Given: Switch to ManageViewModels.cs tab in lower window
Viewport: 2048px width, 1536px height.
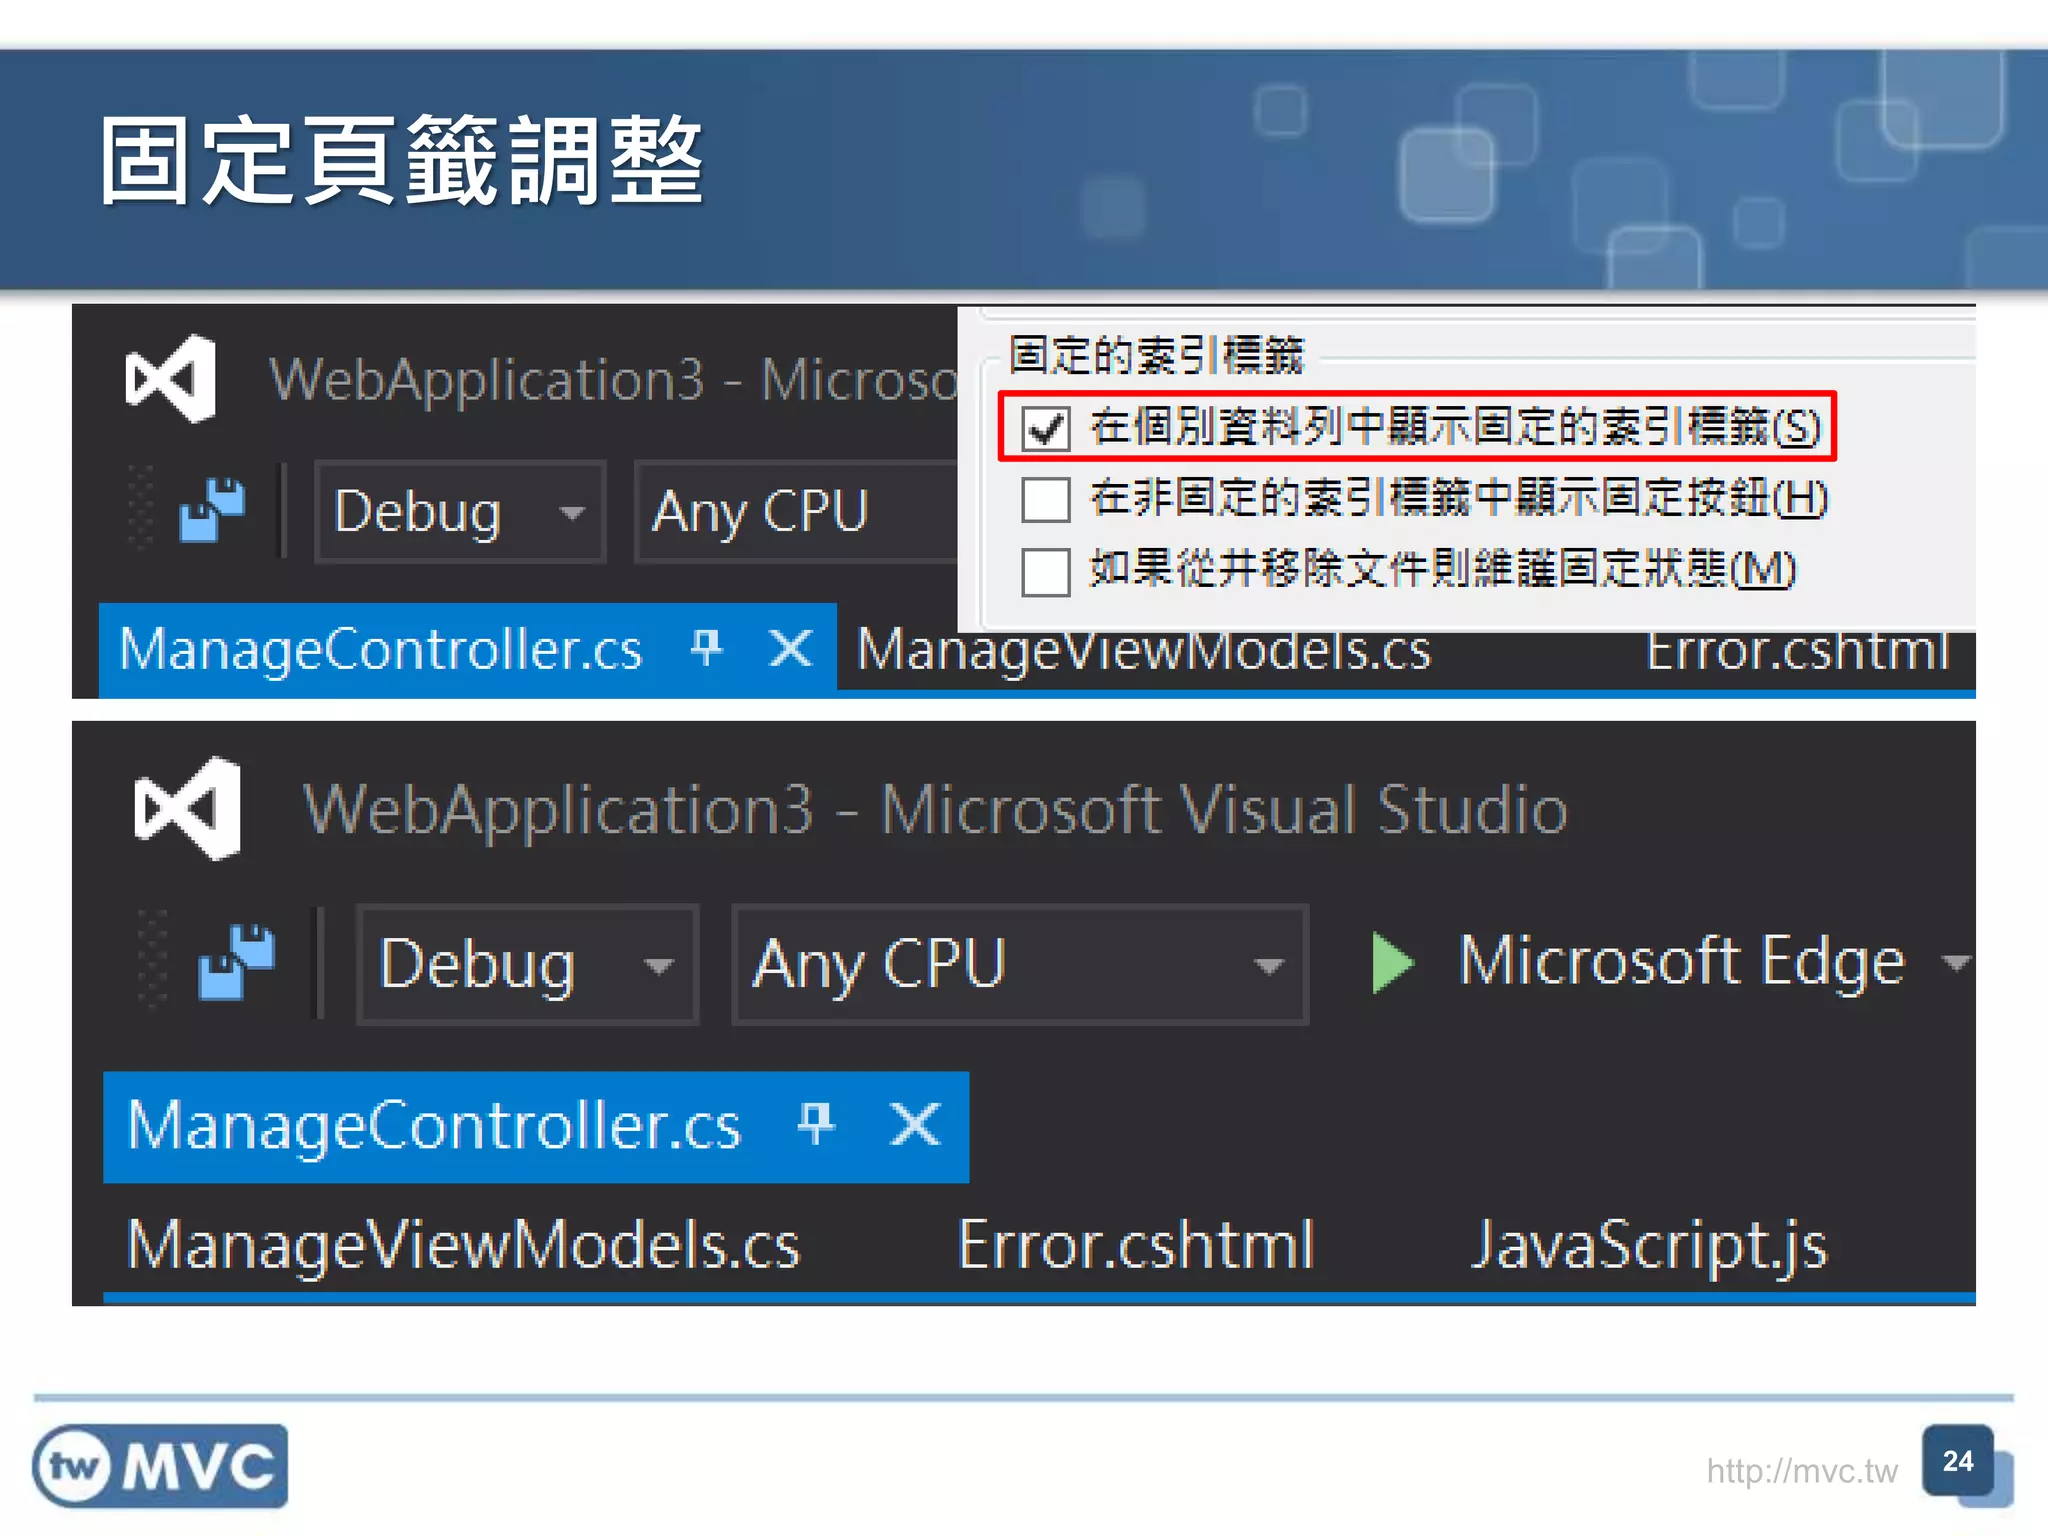Looking at the screenshot, I should 464,1245.
